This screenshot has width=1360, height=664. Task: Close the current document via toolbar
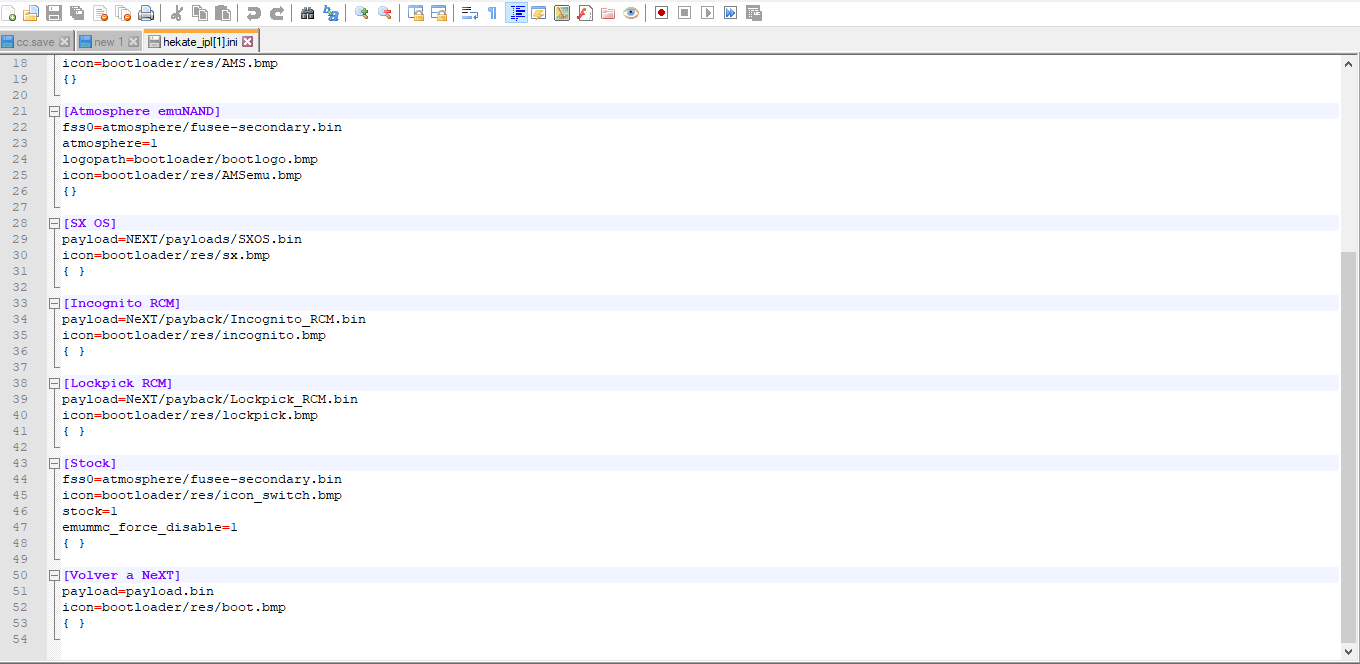101,13
